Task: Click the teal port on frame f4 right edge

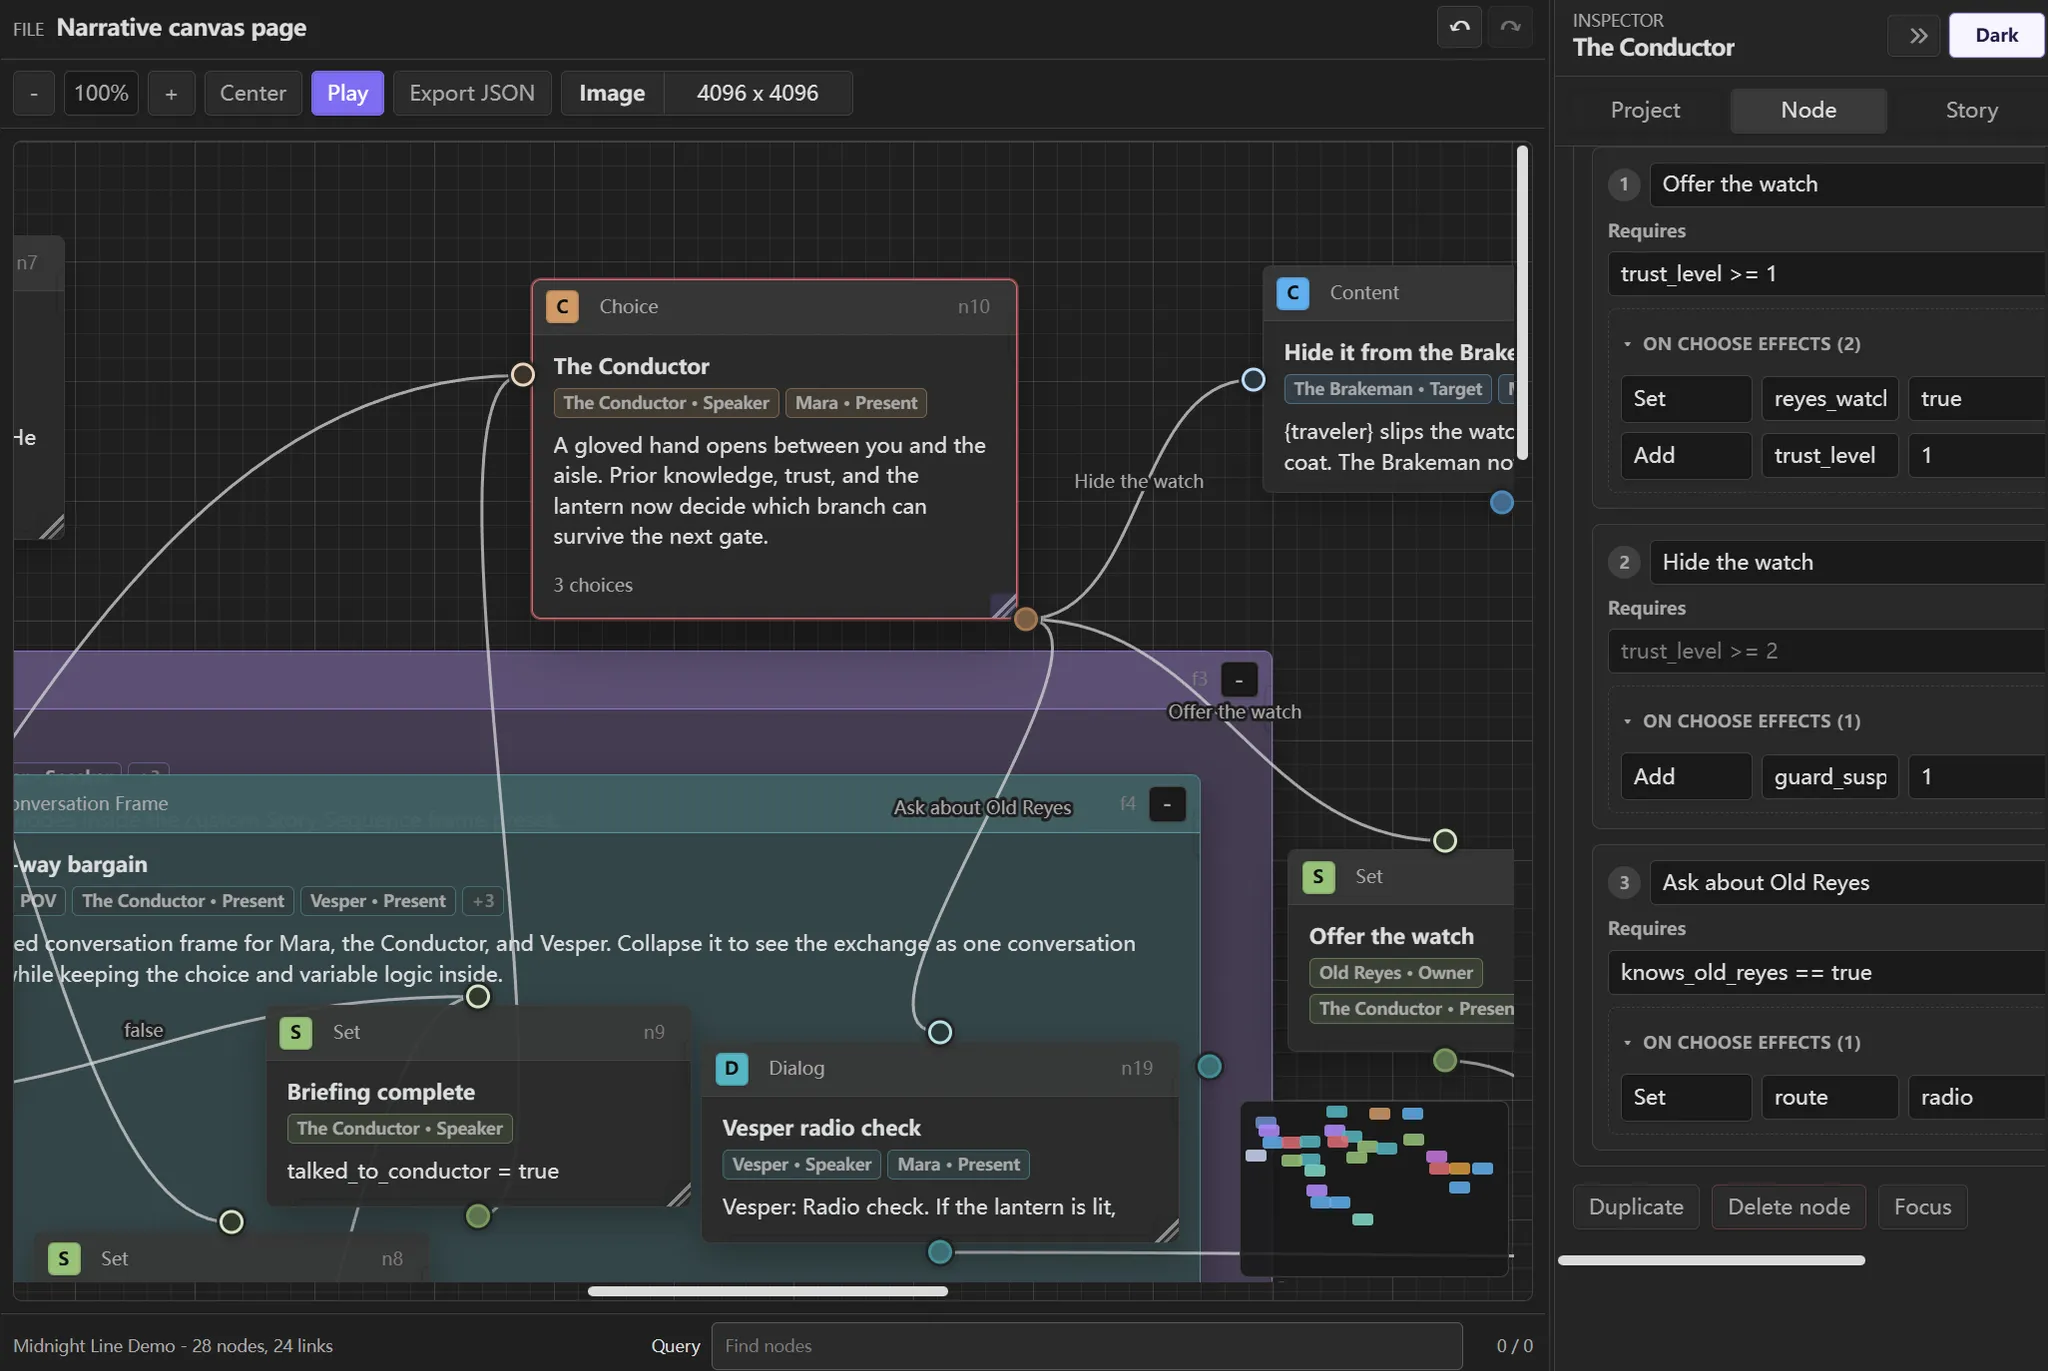Action: (1209, 1066)
